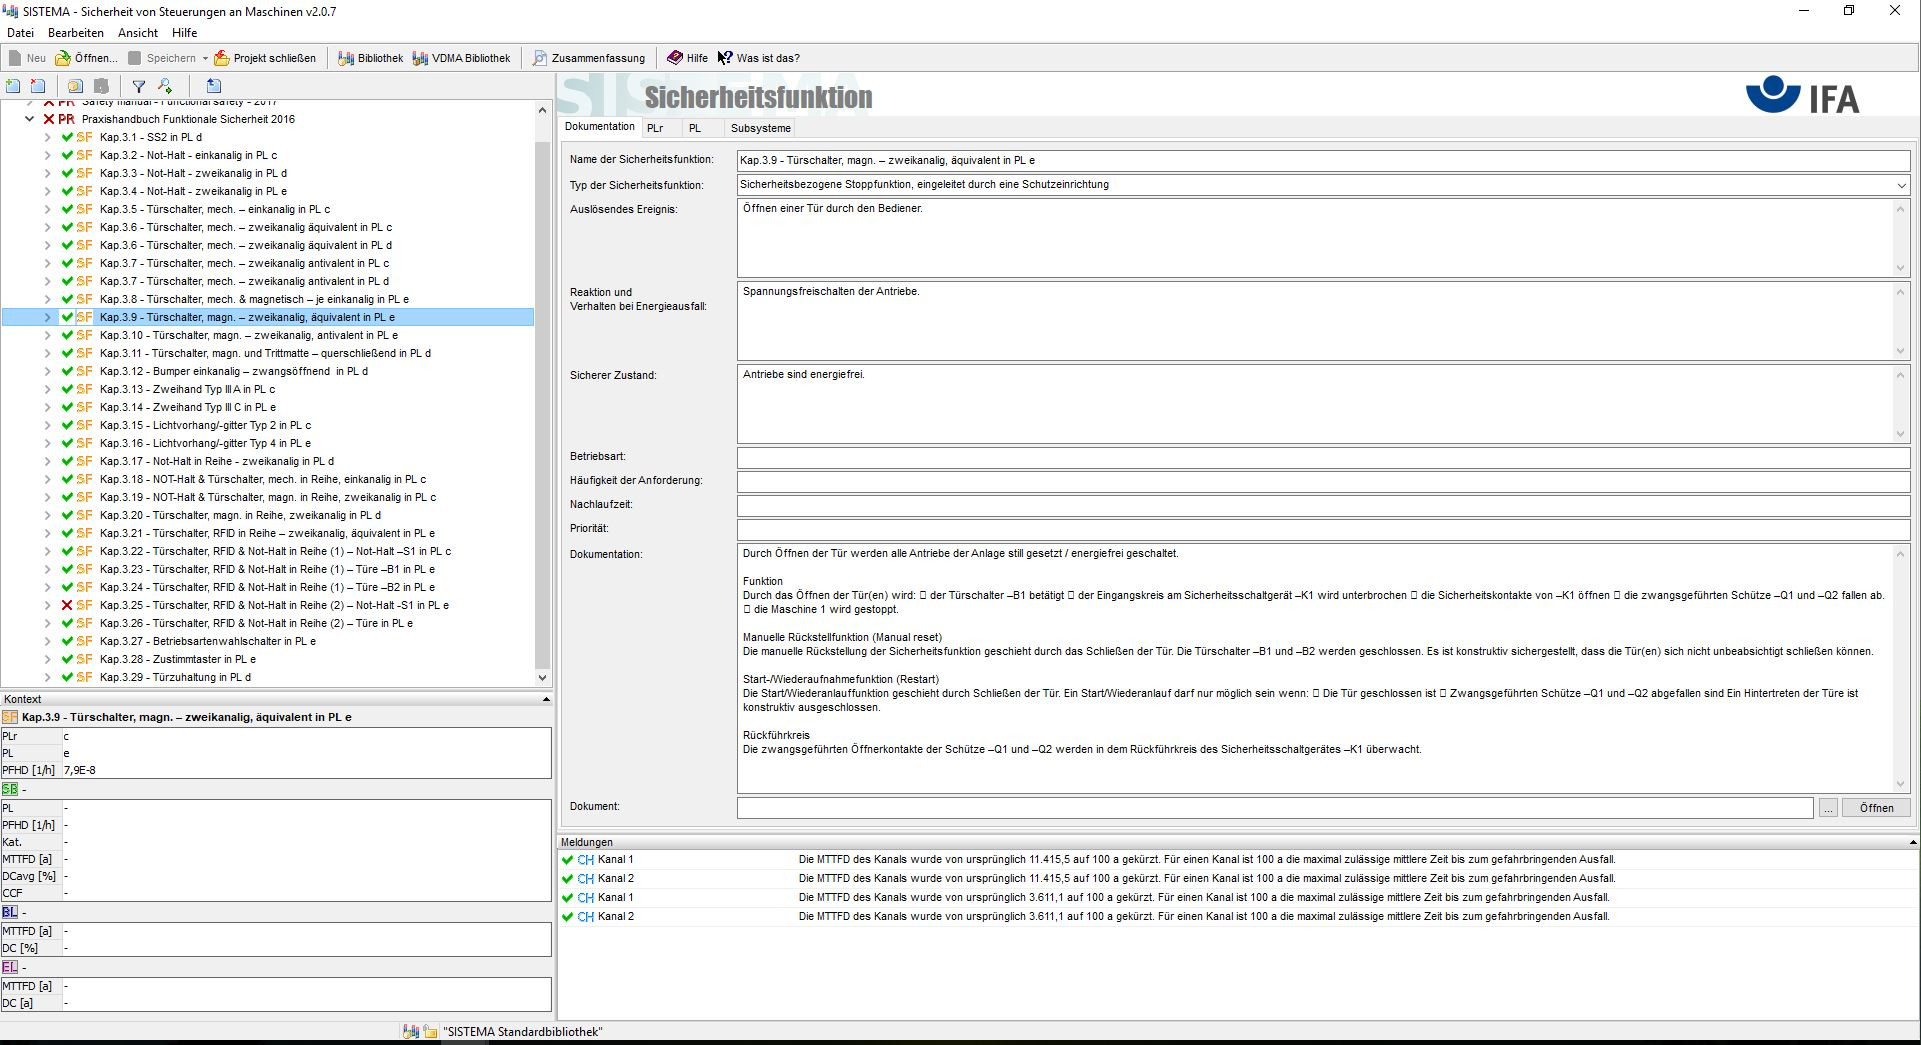Open Hilfe from the toolbar
This screenshot has width=1921, height=1045.
click(687, 58)
